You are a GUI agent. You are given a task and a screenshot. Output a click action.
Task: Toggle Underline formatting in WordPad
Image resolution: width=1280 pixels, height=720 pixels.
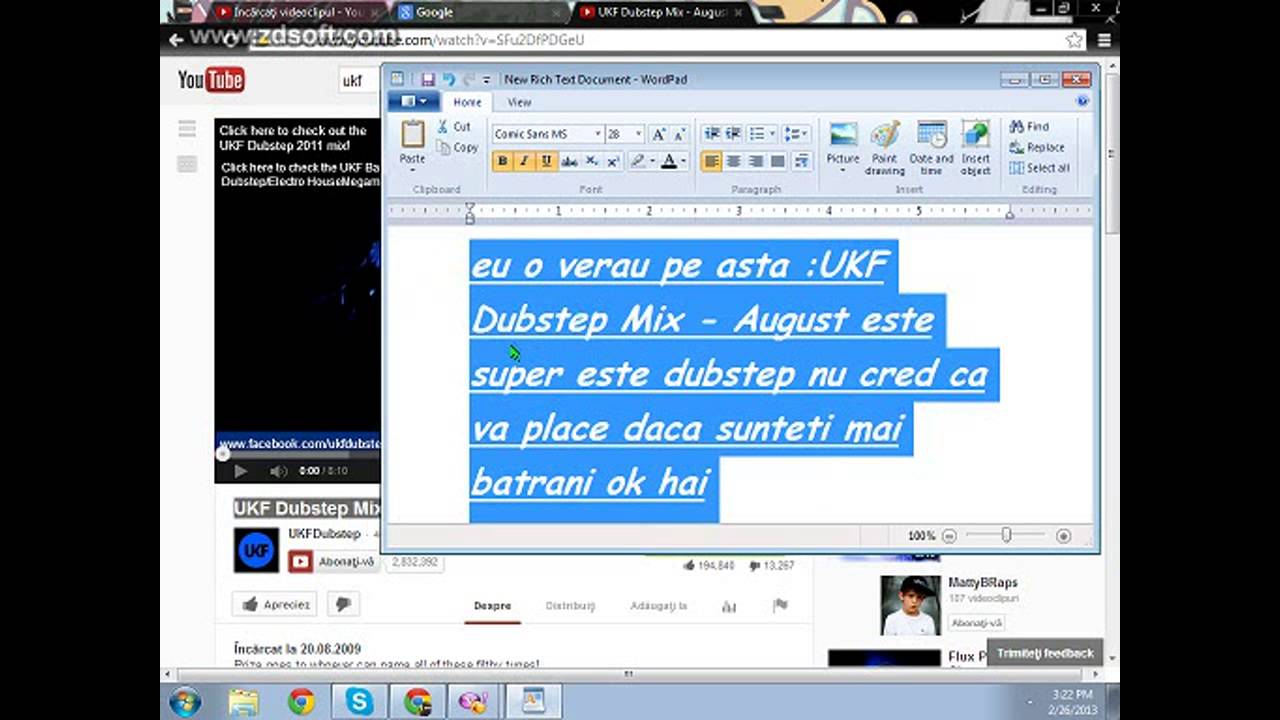(x=546, y=161)
